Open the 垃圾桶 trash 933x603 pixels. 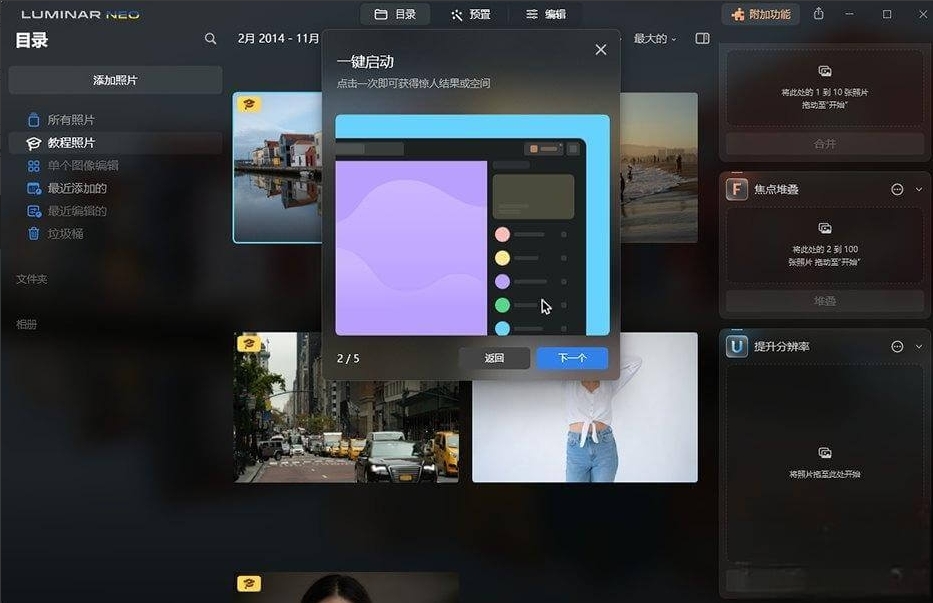pos(115,233)
